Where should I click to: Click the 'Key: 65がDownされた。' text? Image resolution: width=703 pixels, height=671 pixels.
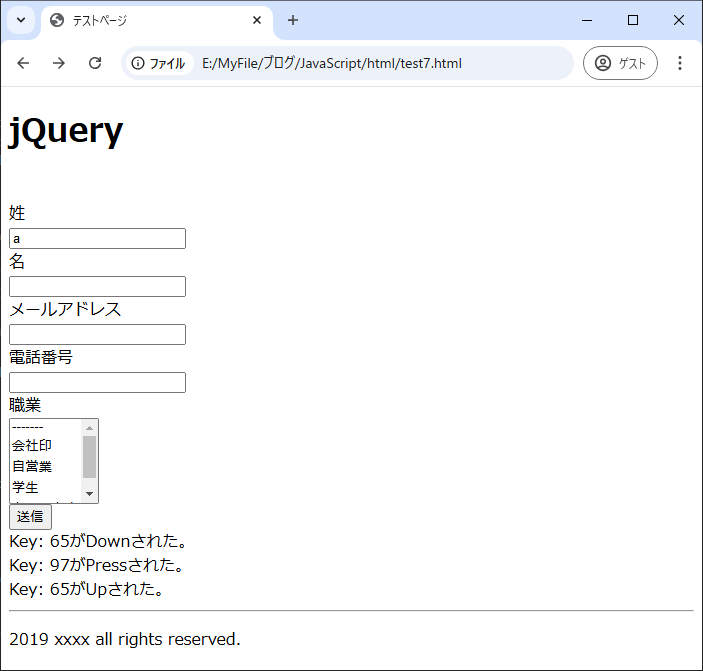(x=98, y=541)
